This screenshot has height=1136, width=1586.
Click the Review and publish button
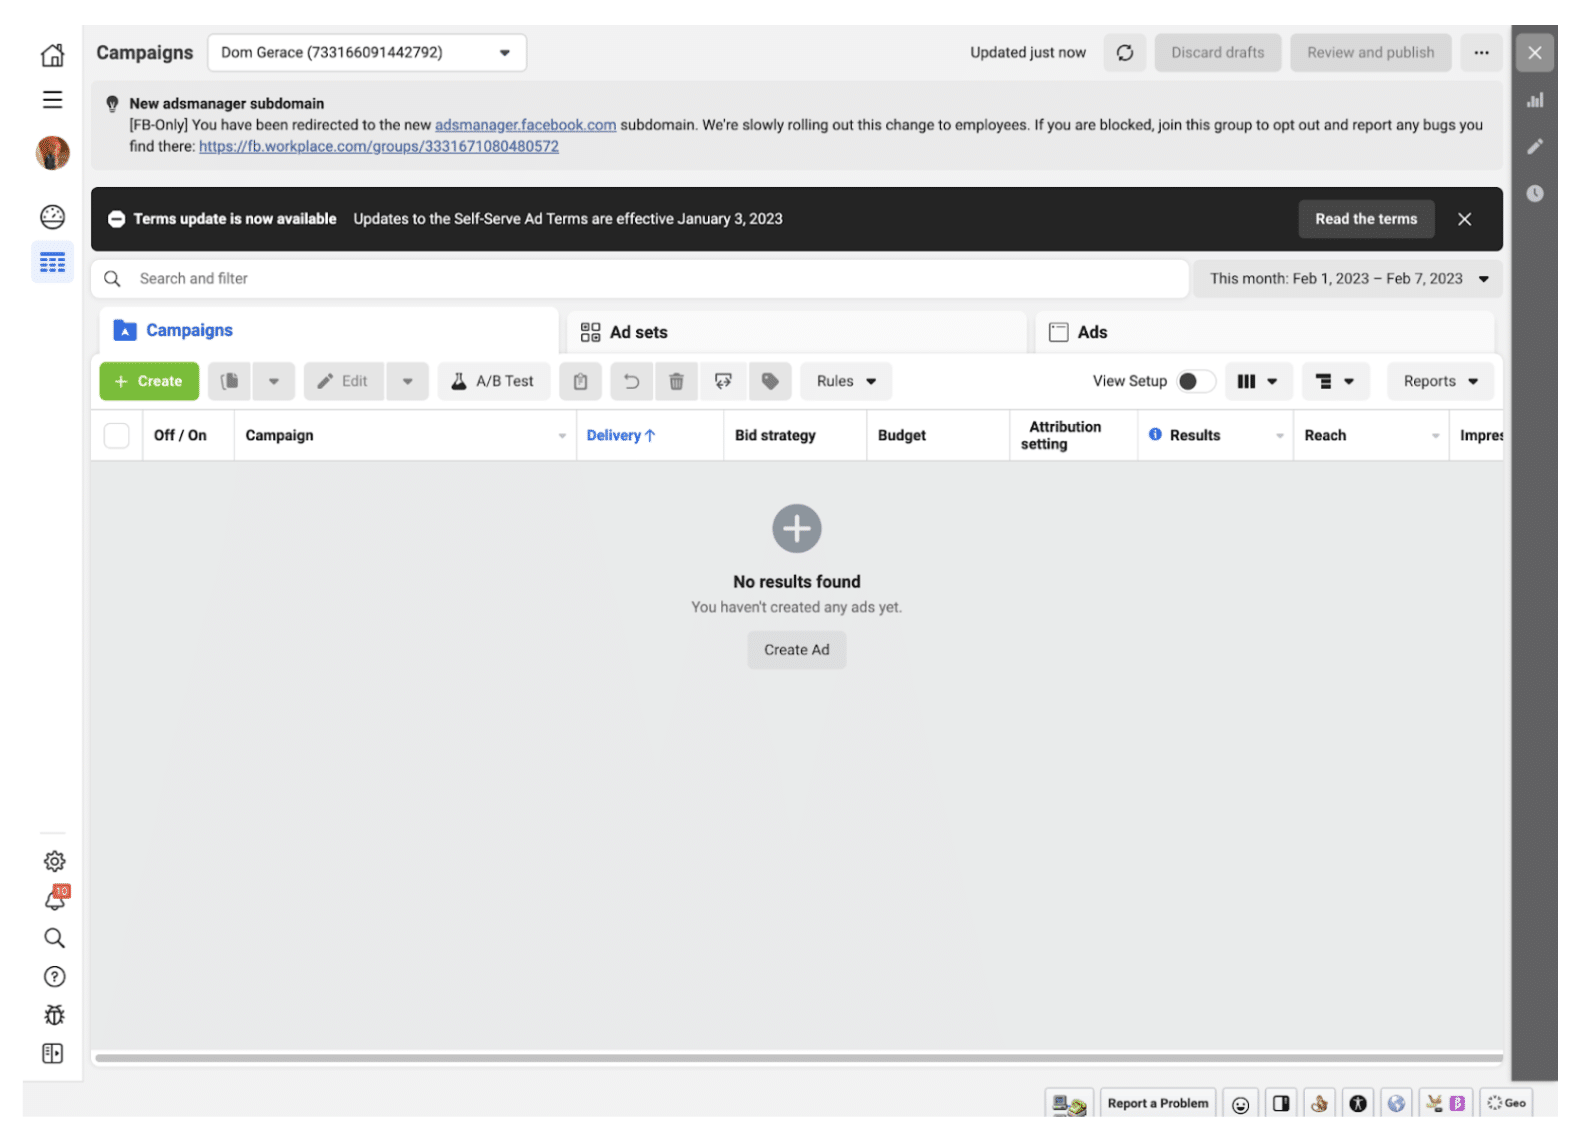[x=1371, y=53]
